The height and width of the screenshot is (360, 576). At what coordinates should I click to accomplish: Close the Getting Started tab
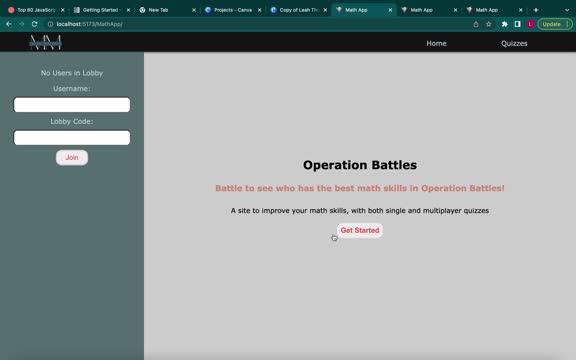[128, 10]
